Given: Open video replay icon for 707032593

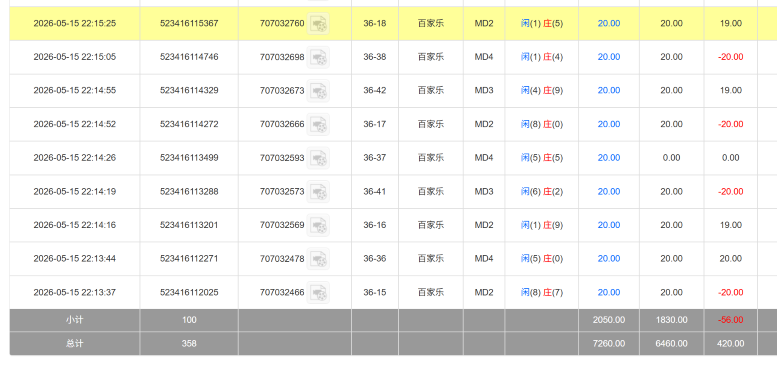Looking at the screenshot, I should coord(318,158).
